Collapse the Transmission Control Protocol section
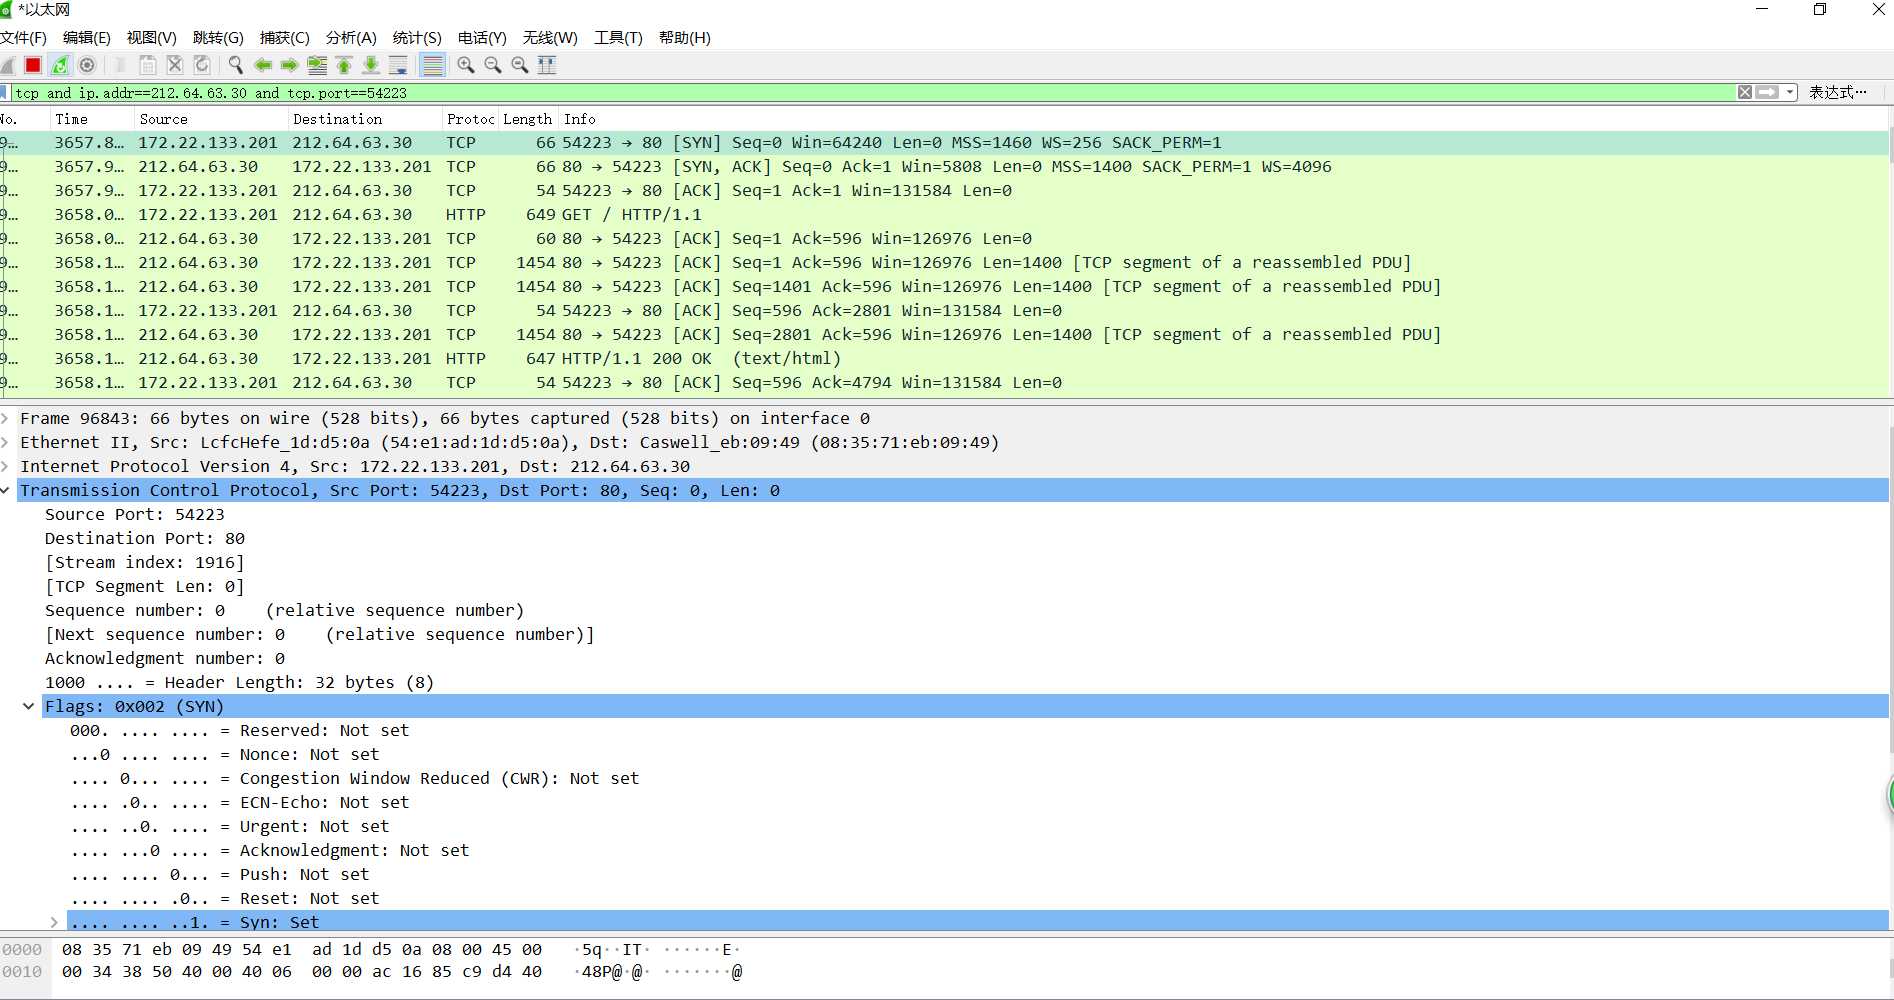The width and height of the screenshot is (1894, 1000). [6, 490]
